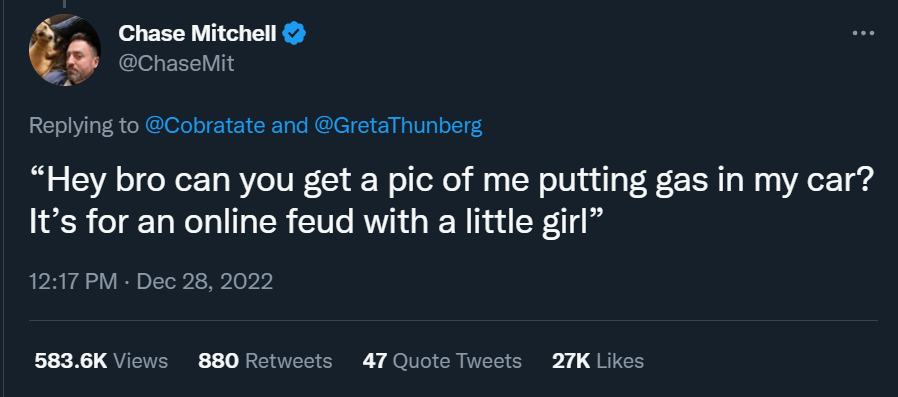Click the 583.6K view count number
The width and height of the screenshot is (898, 397).
[71, 361]
